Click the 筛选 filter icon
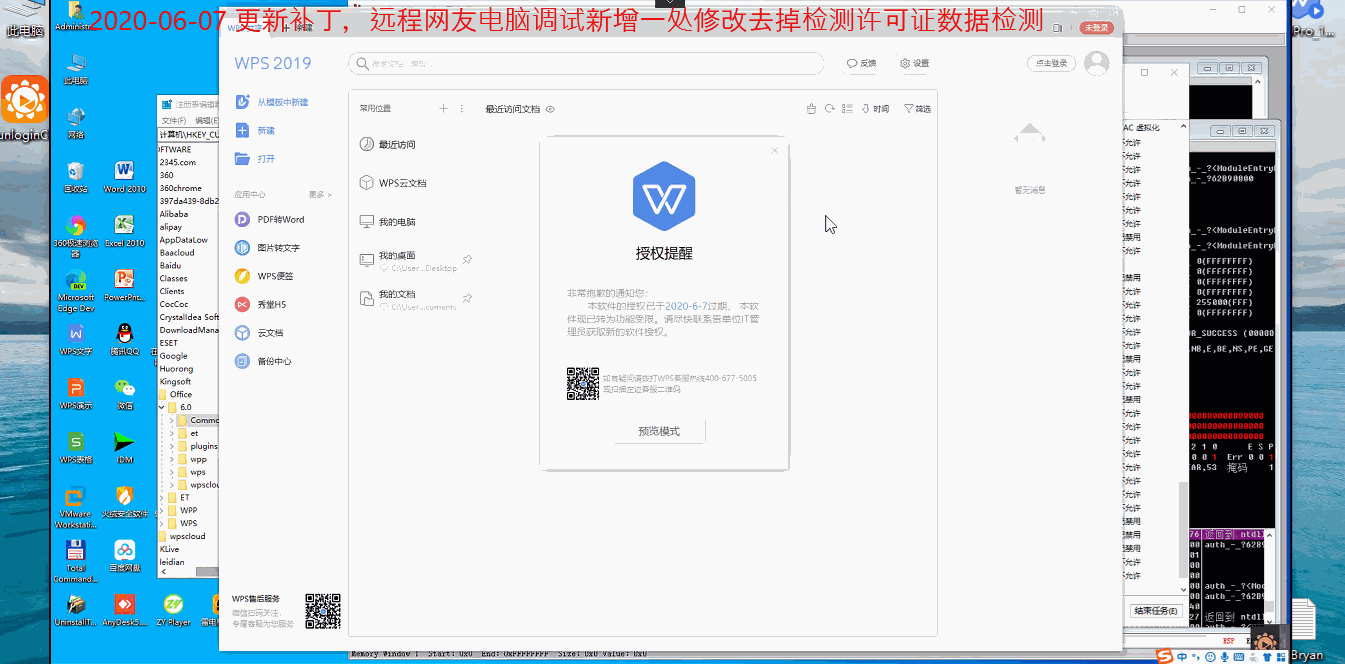1345x664 pixels. point(909,109)
